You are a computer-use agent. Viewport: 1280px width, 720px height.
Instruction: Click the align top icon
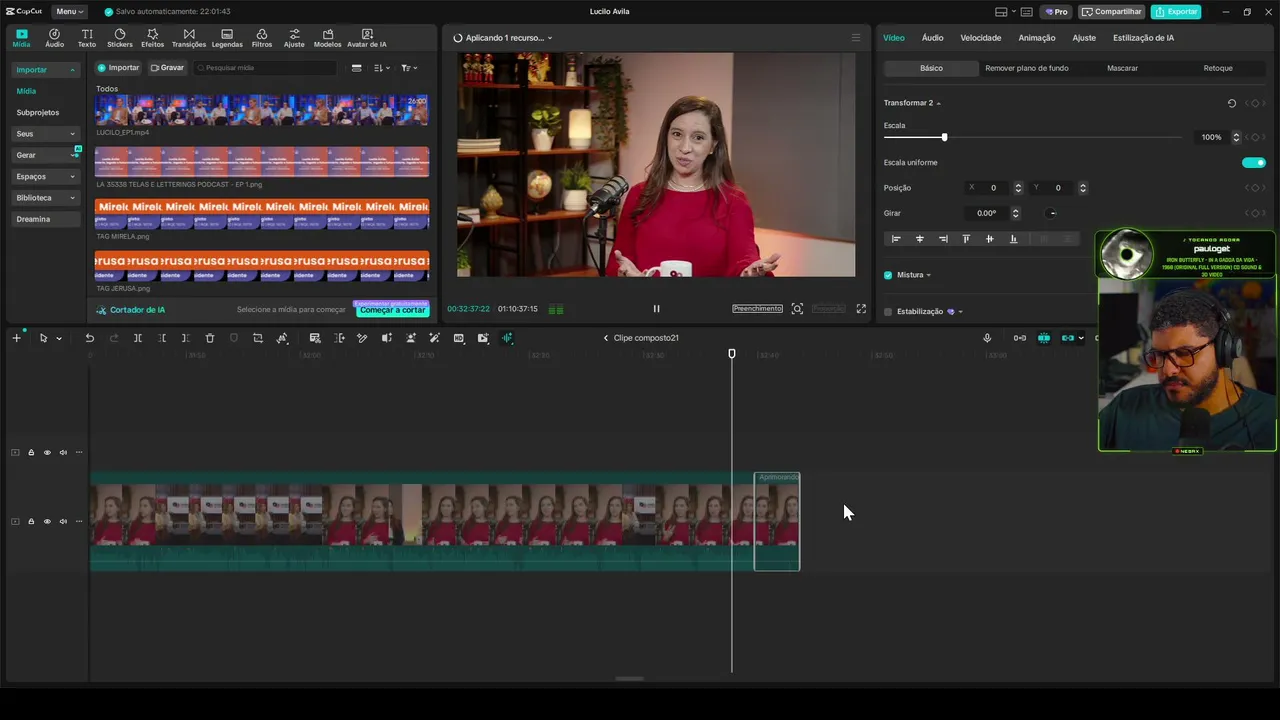(966, 239)
